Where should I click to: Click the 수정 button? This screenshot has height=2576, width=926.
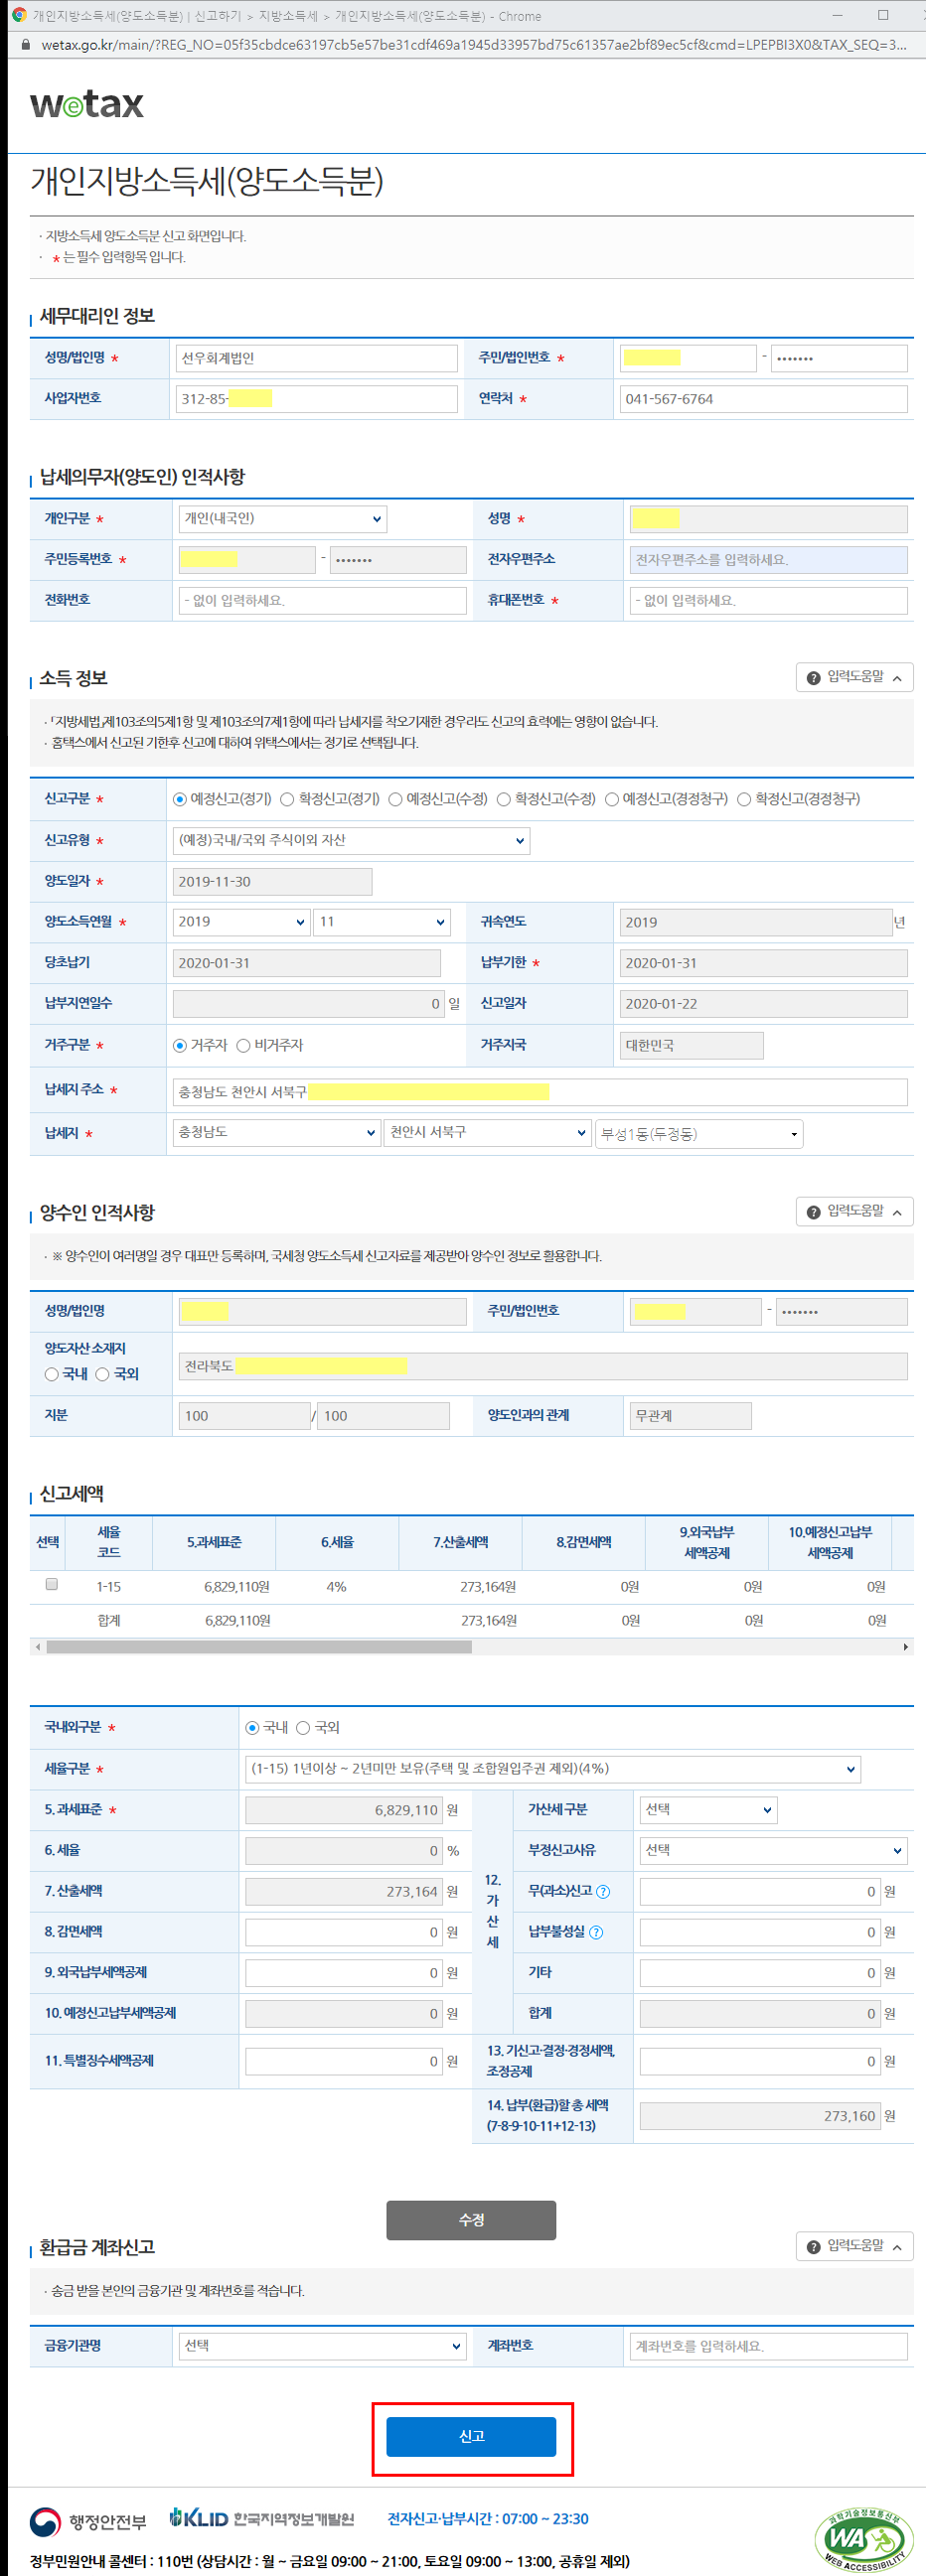click(471, 2220)
